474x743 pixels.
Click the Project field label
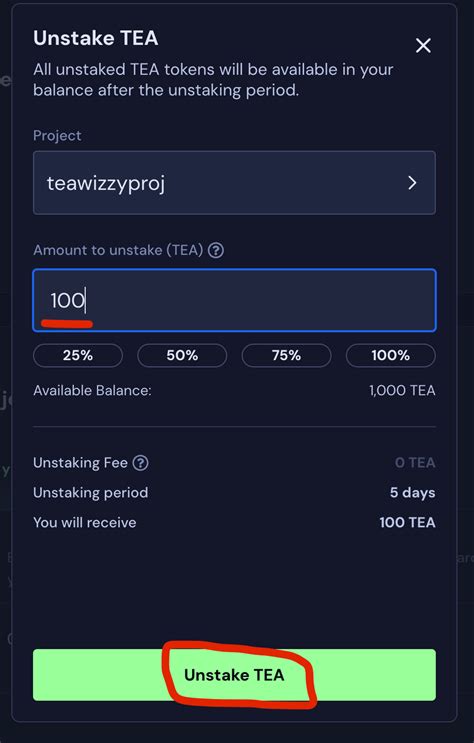pyautogui.click(x=57, y=136)
